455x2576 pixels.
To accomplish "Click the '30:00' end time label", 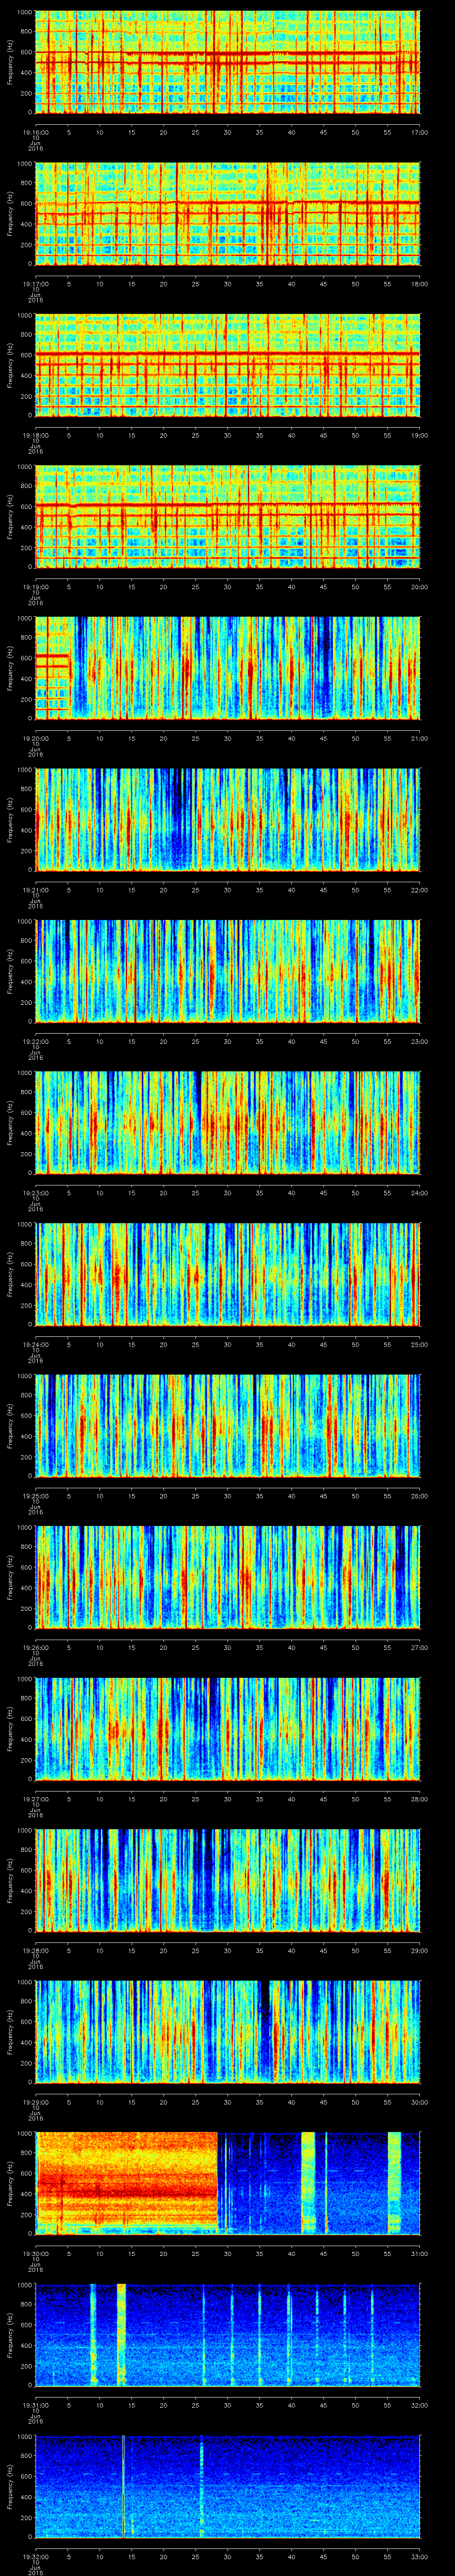I will pos(420,2101).
